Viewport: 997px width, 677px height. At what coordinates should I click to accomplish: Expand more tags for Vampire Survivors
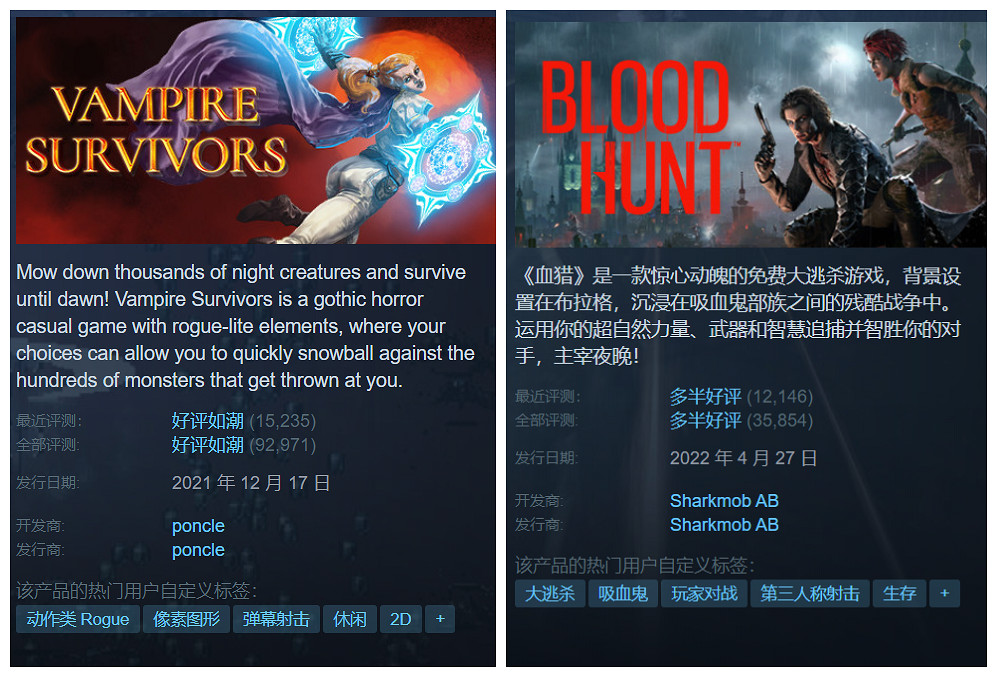(440, 619)
